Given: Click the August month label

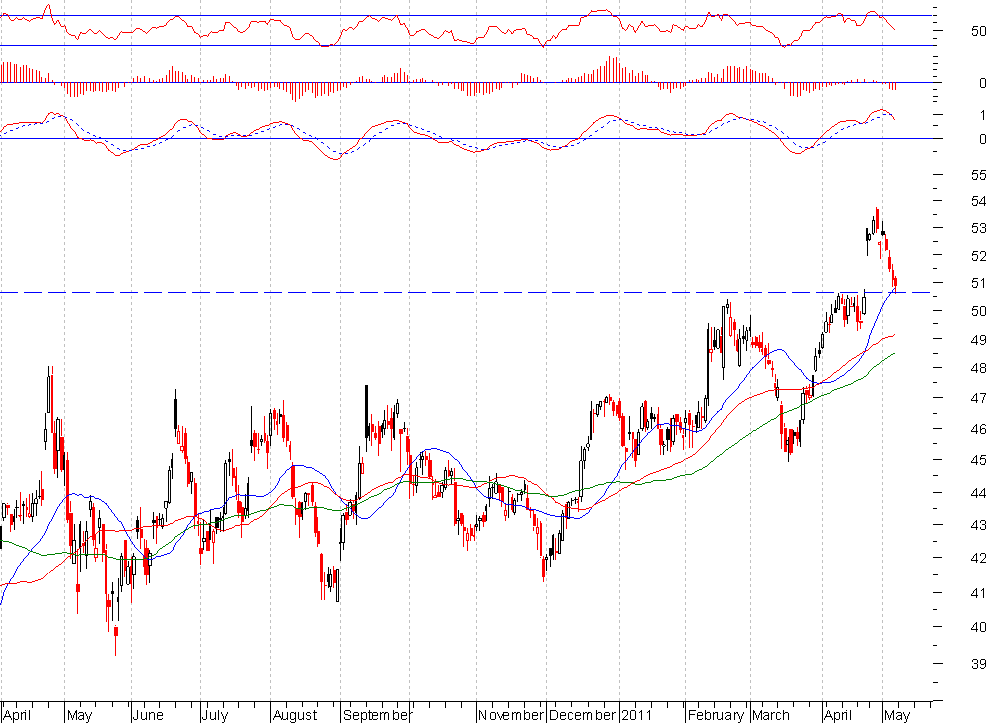Looking at the screenshot, I should click(x=295, y=715).
